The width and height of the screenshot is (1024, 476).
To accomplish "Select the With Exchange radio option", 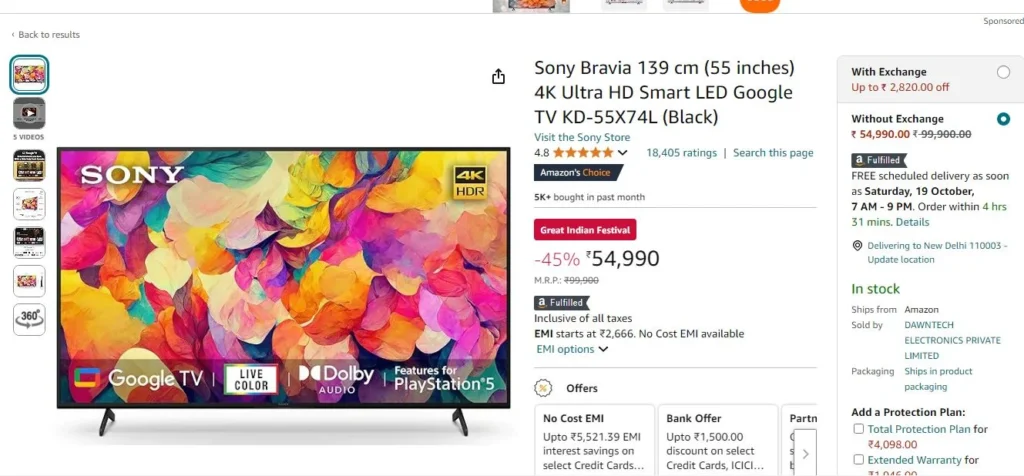I will (x=1003, y=72).
